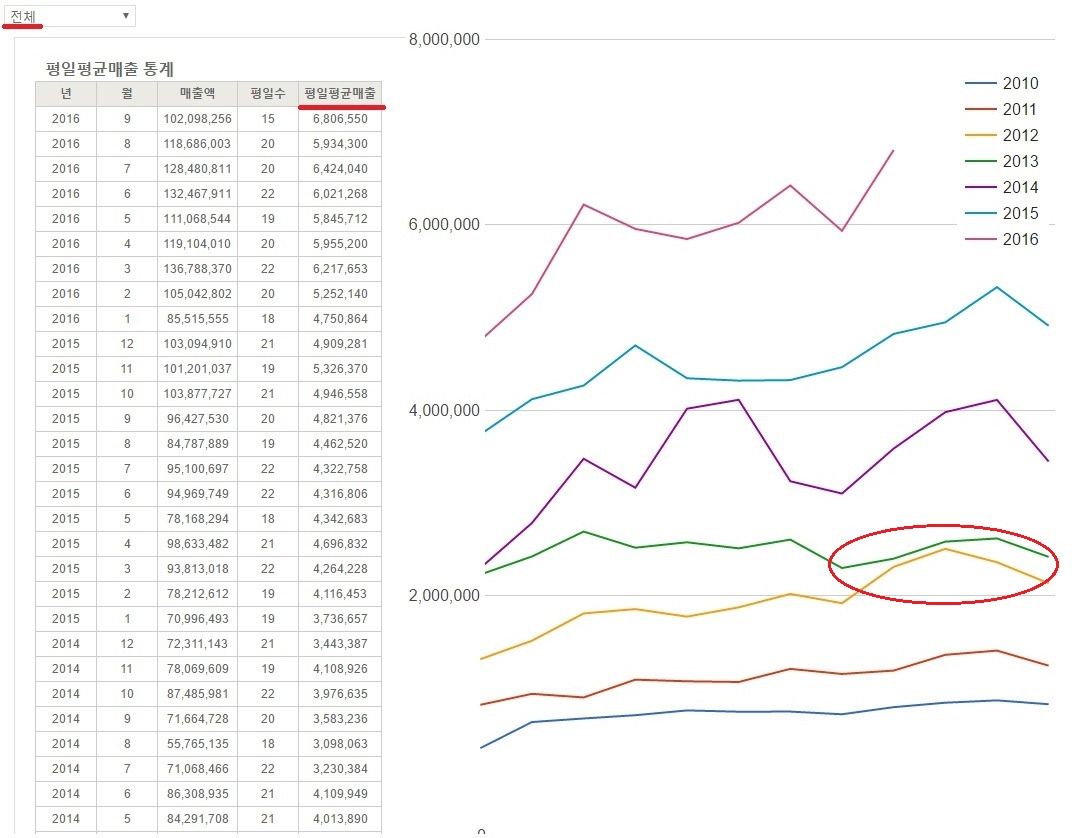The height and width of the screenshot is (838, 1076).
Task: Click sales cell 102,098,256
Action: pyautogui.click(x=198, y=119)
